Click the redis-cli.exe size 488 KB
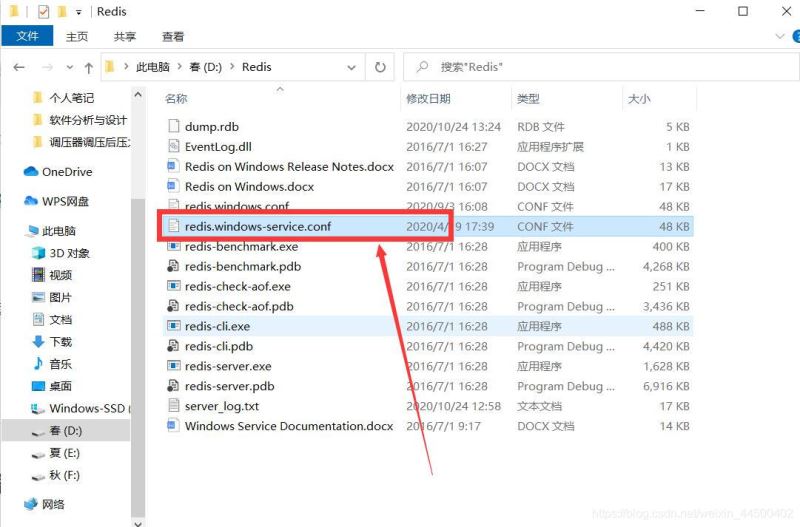The height and width of the screenshot is (527, 800). click(x=671, y=326)
